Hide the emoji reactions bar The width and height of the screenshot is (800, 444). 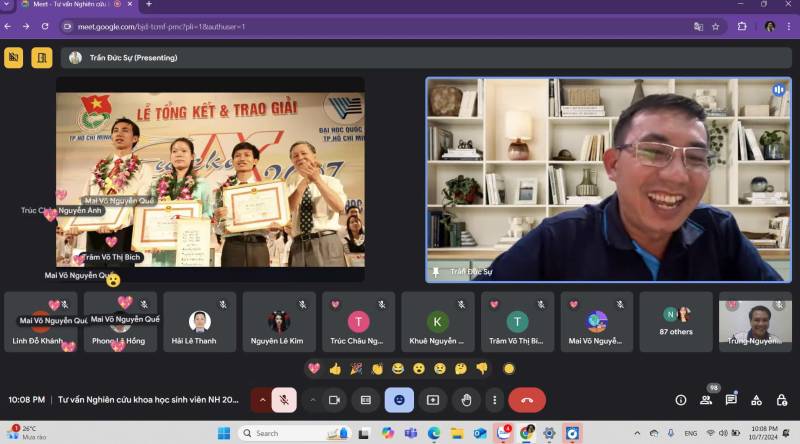click(399, 400)
